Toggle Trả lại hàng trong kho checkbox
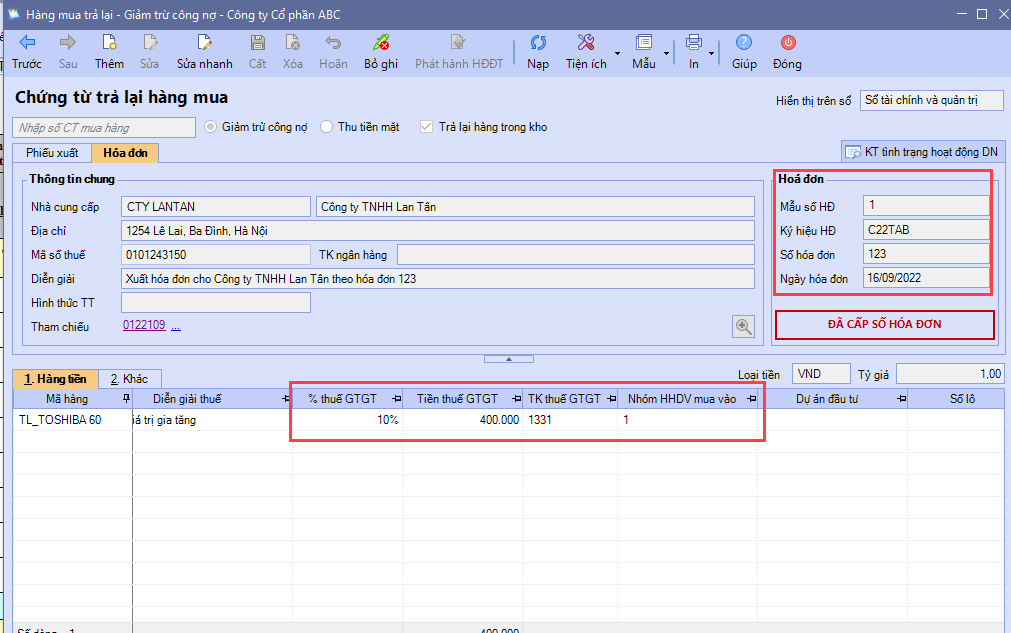 [427, 127]
